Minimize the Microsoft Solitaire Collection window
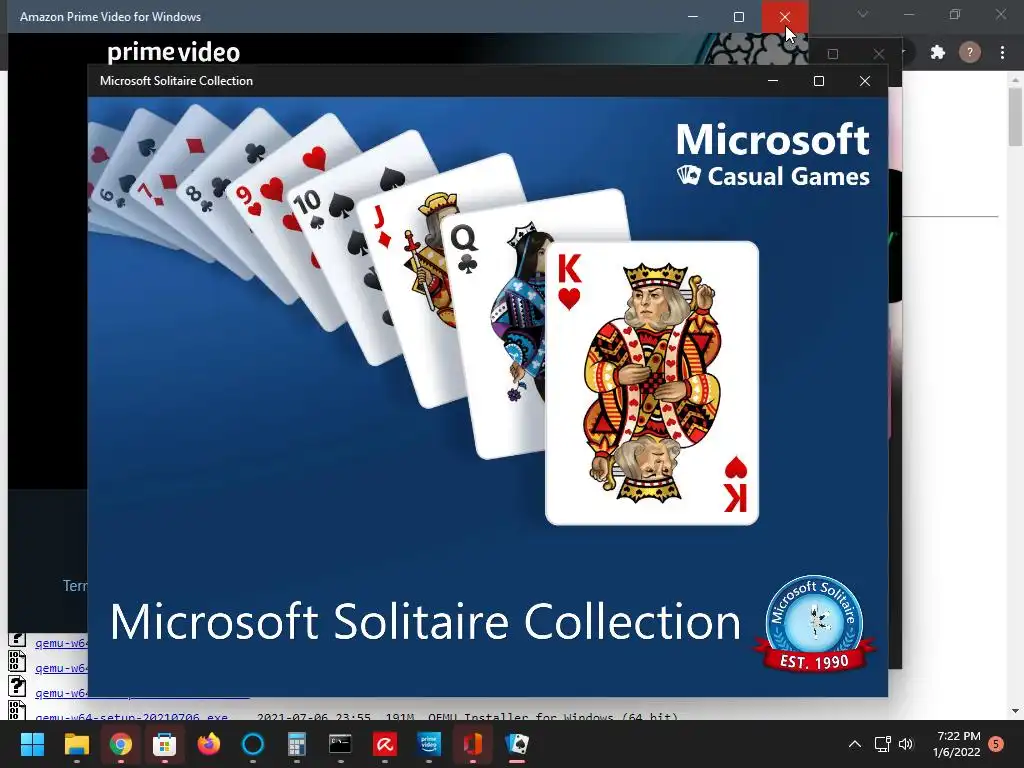1024x768 pixels. pyautogui.click(x=773, y=81)
